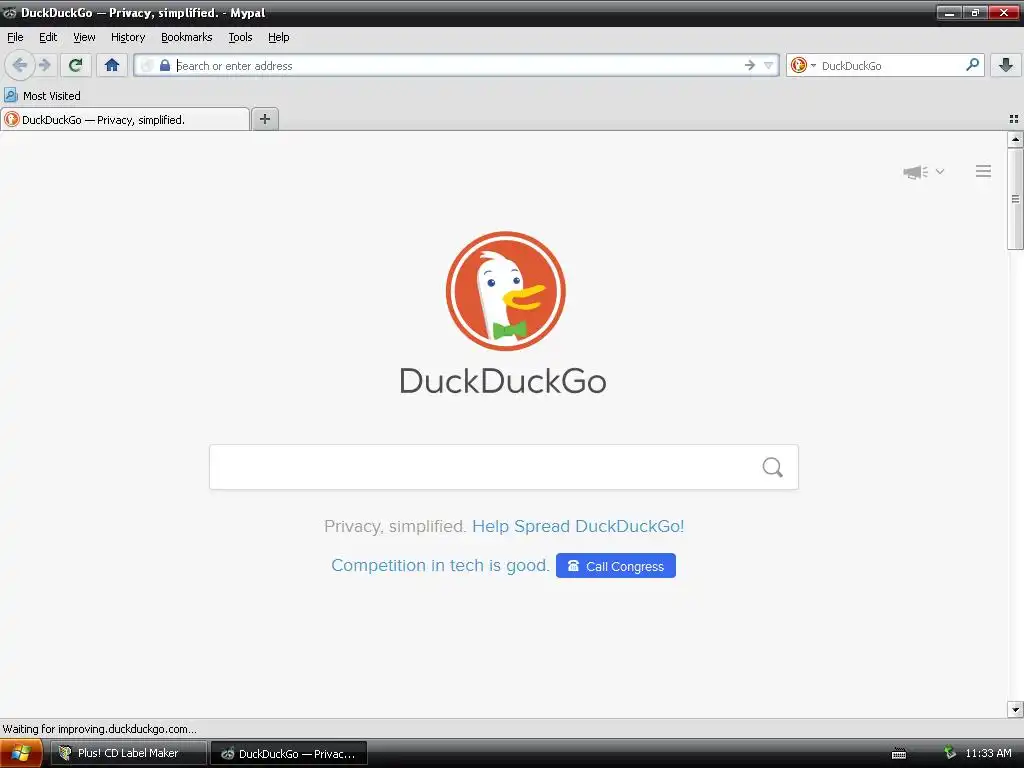Follow the Help Spread DuckDuckGo! link
1024x768 pixels.
coord(578,526)
